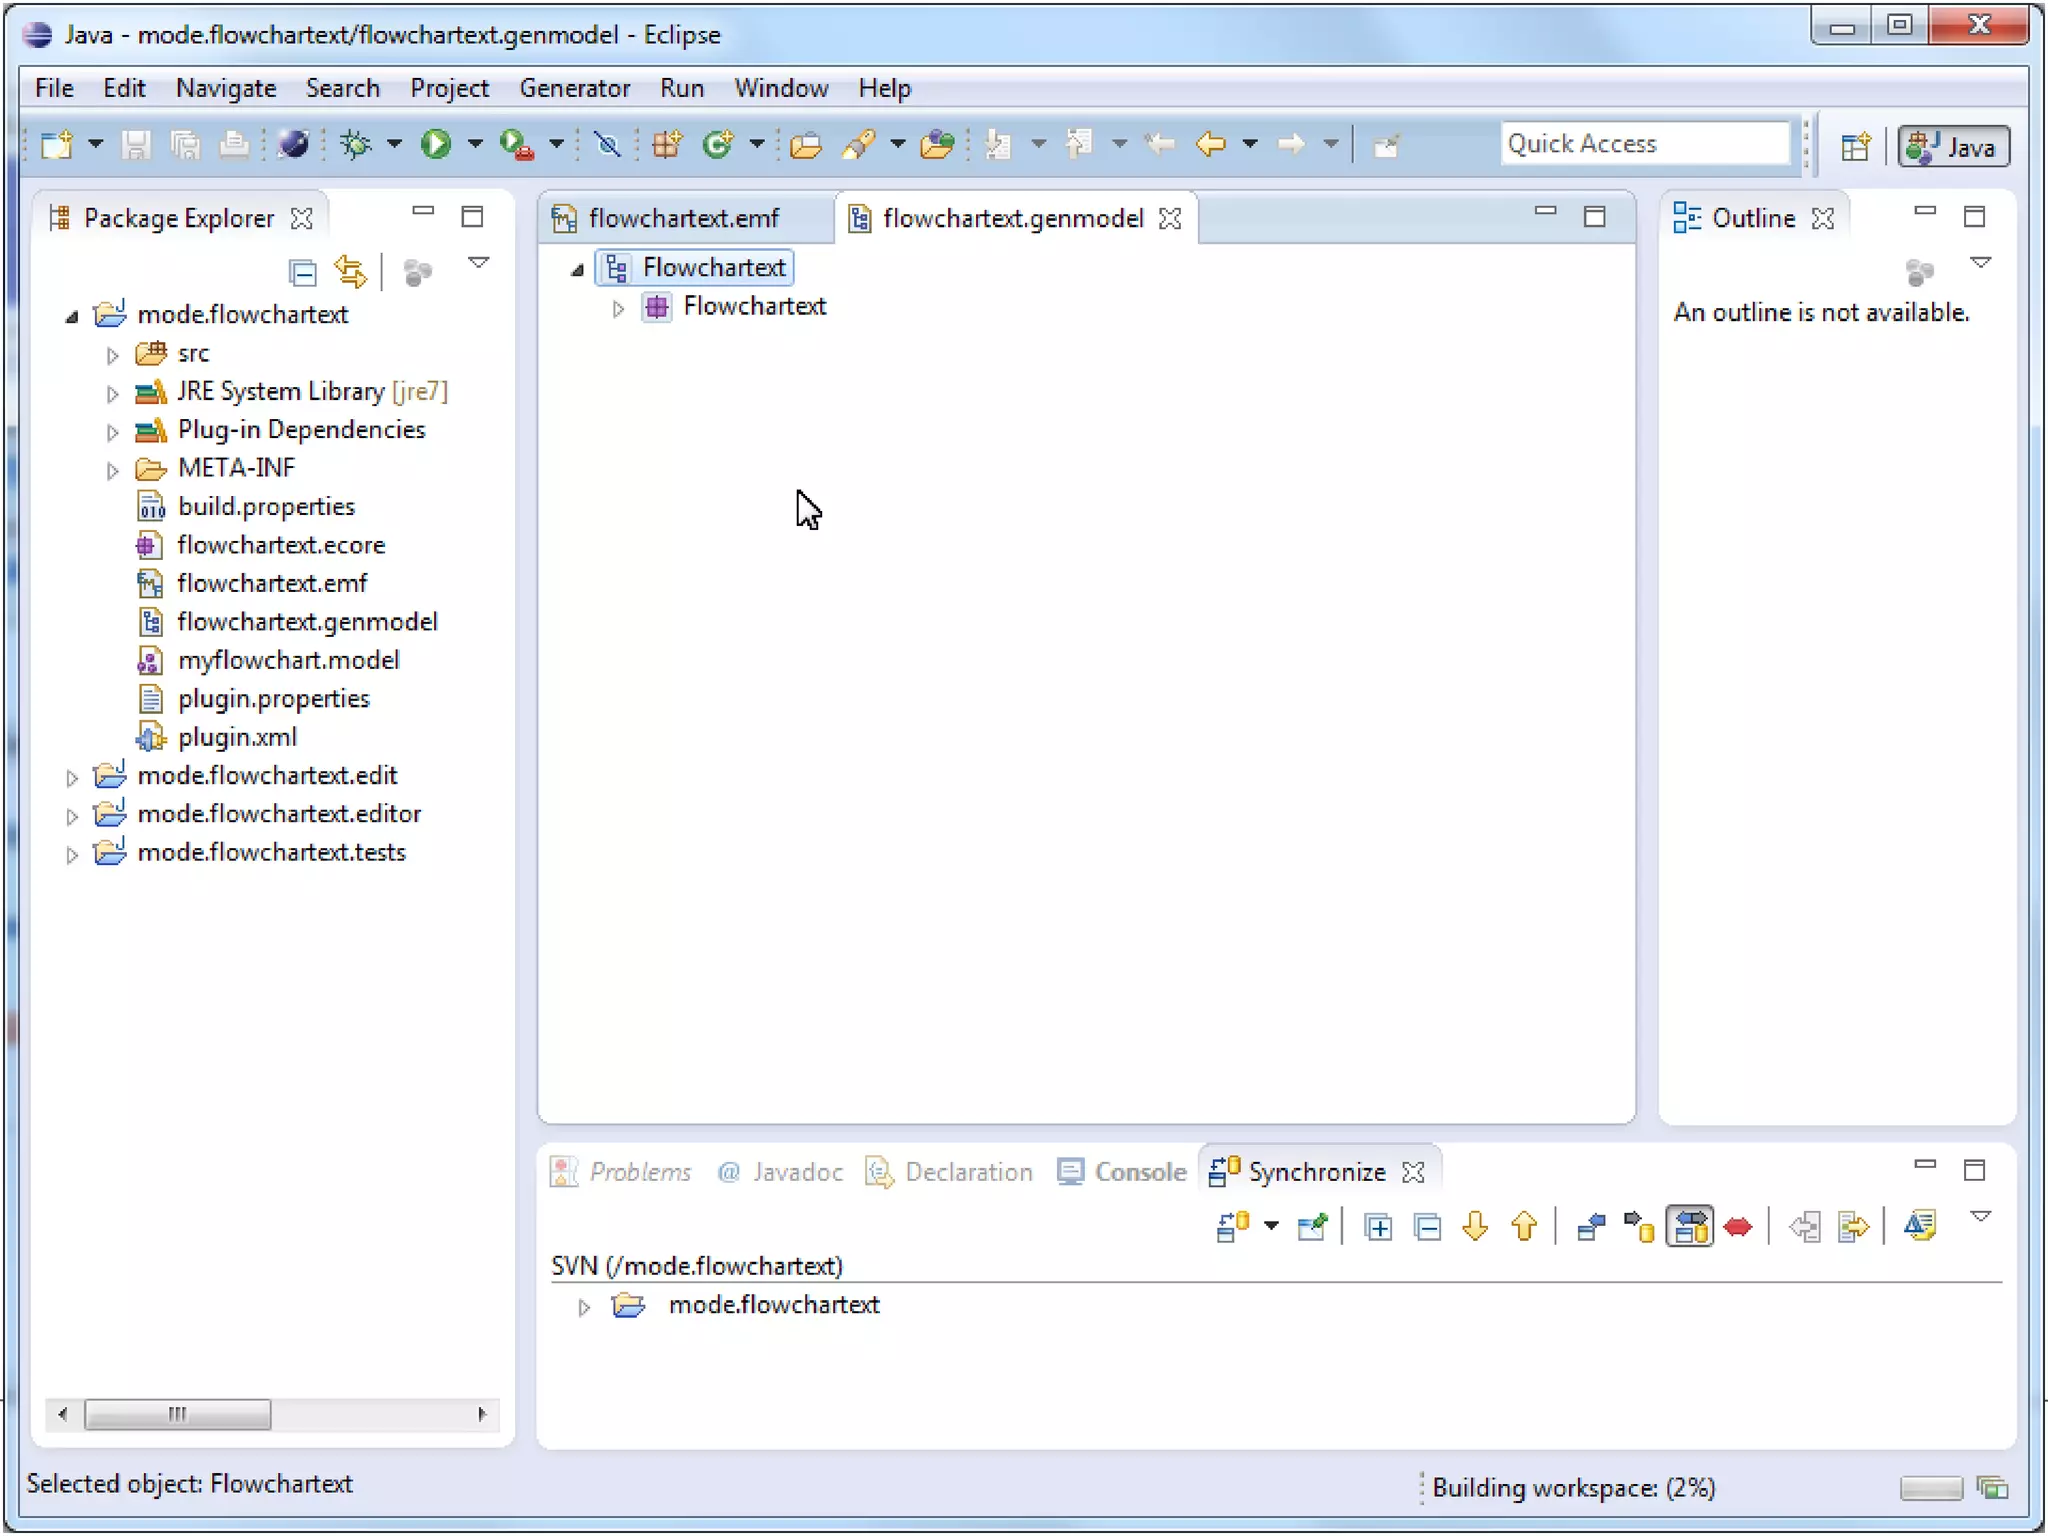
Task: Open the Run button dropdown arrow
Action: click(475, 145)
